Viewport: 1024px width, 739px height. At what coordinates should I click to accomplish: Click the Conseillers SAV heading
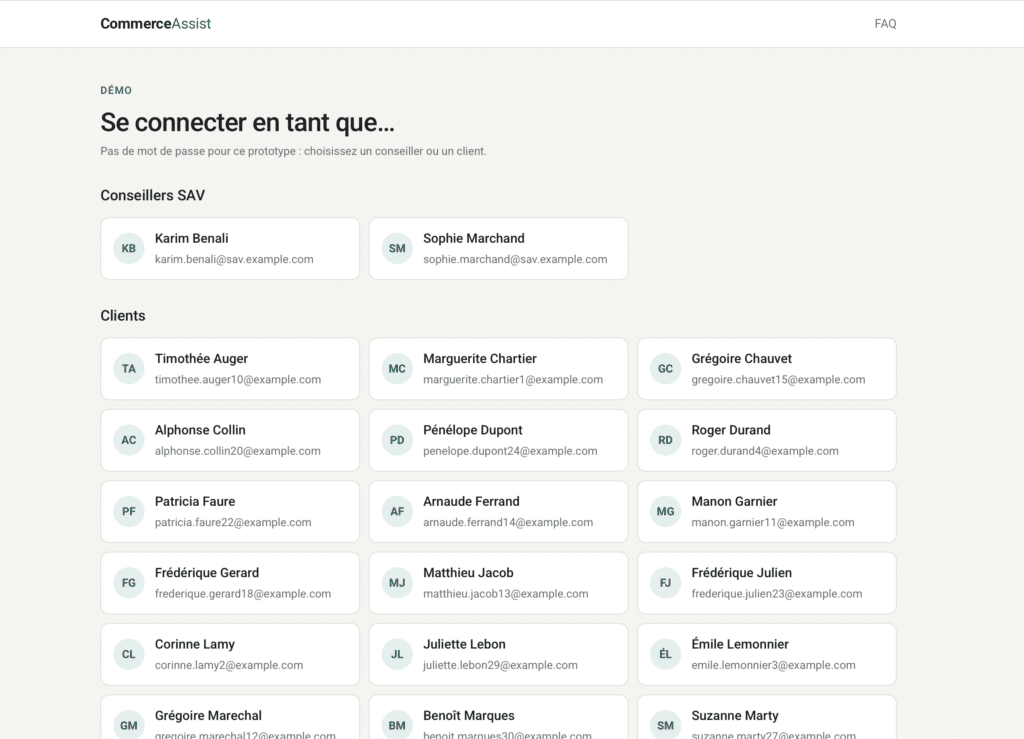[x=153, y=195]
